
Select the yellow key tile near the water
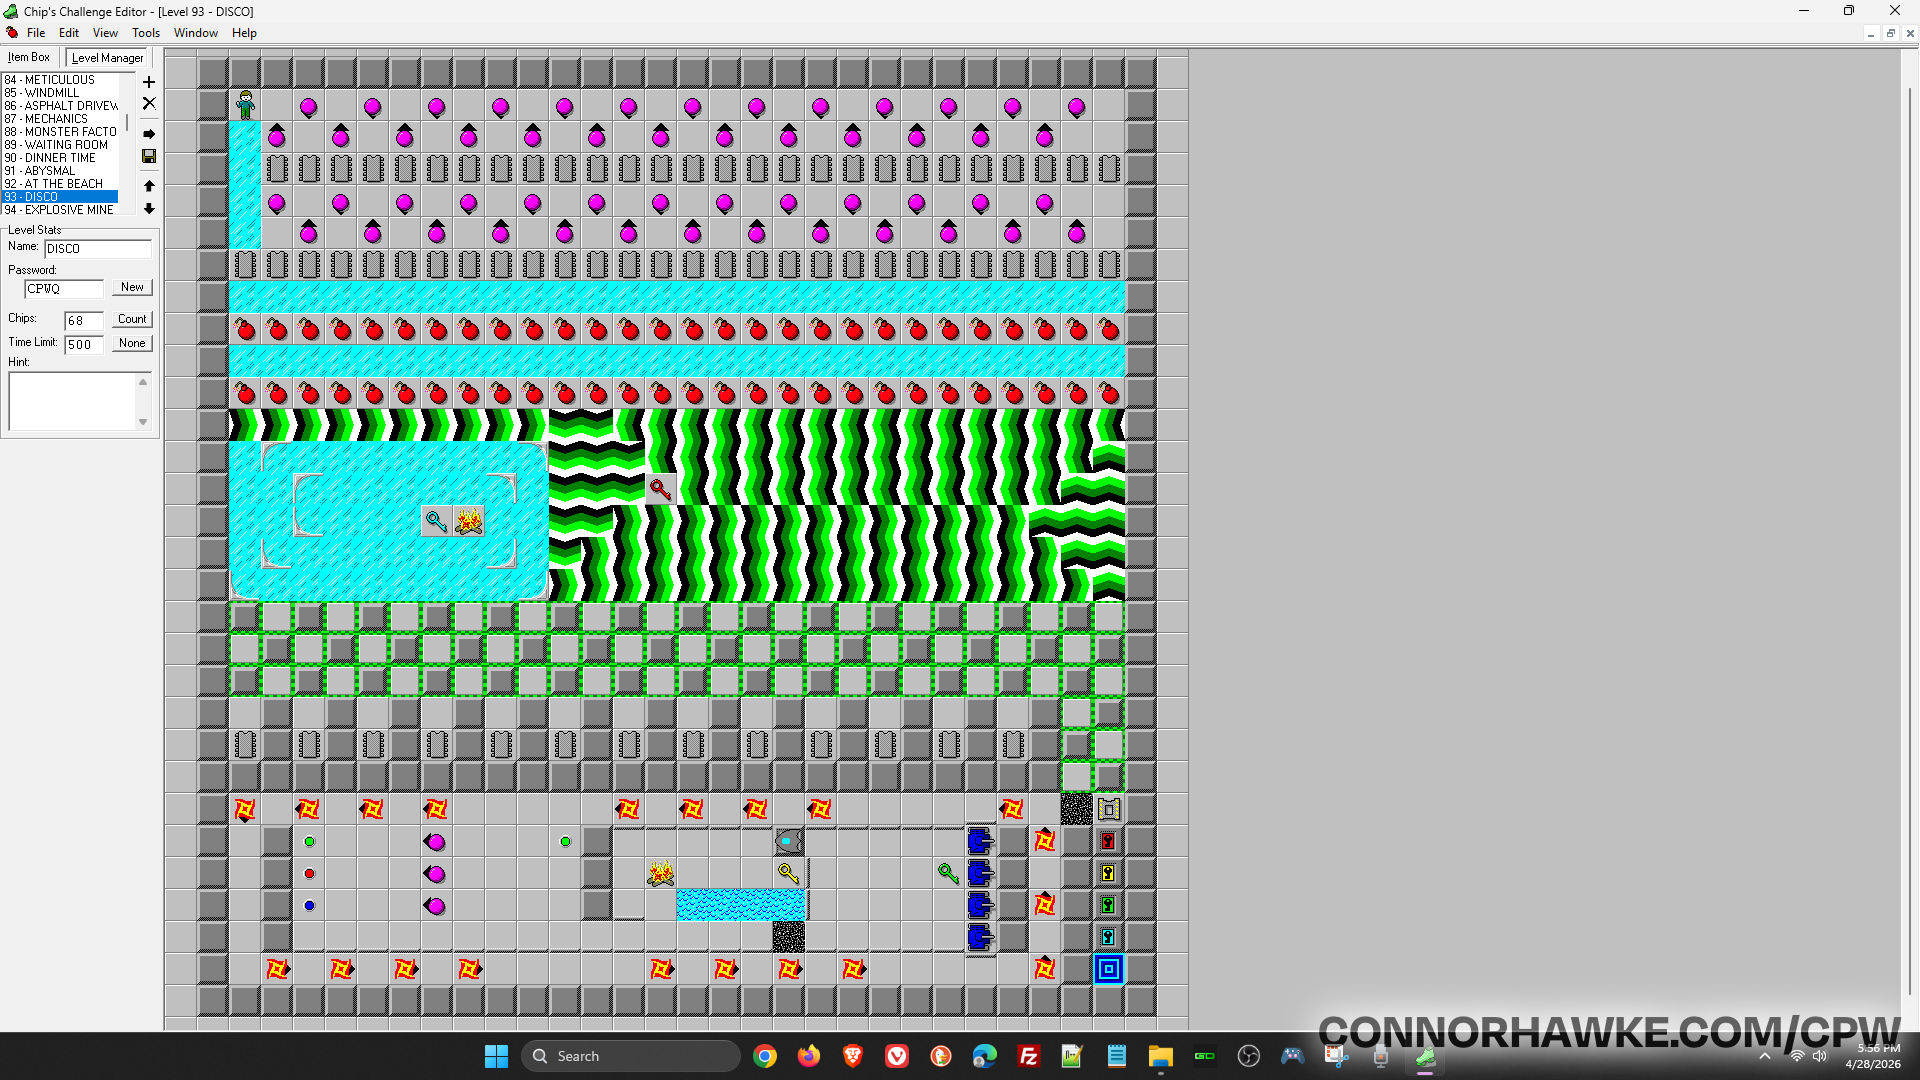[789, 873]
